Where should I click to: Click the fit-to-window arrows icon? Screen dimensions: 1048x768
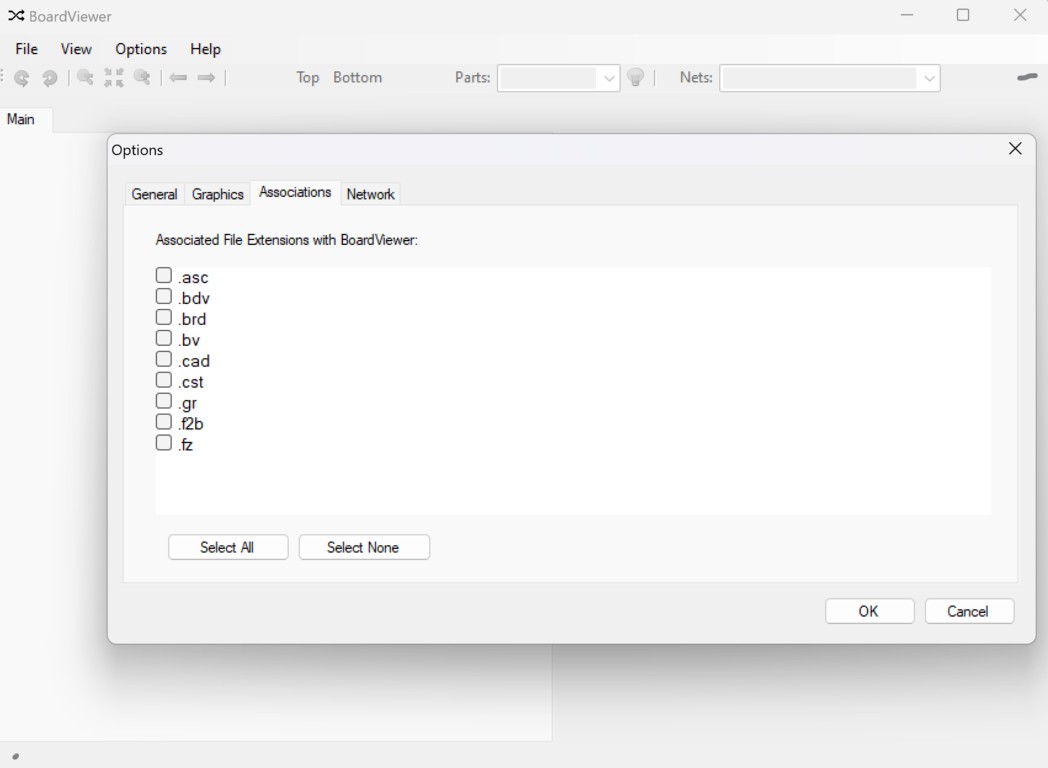[114, 78]
